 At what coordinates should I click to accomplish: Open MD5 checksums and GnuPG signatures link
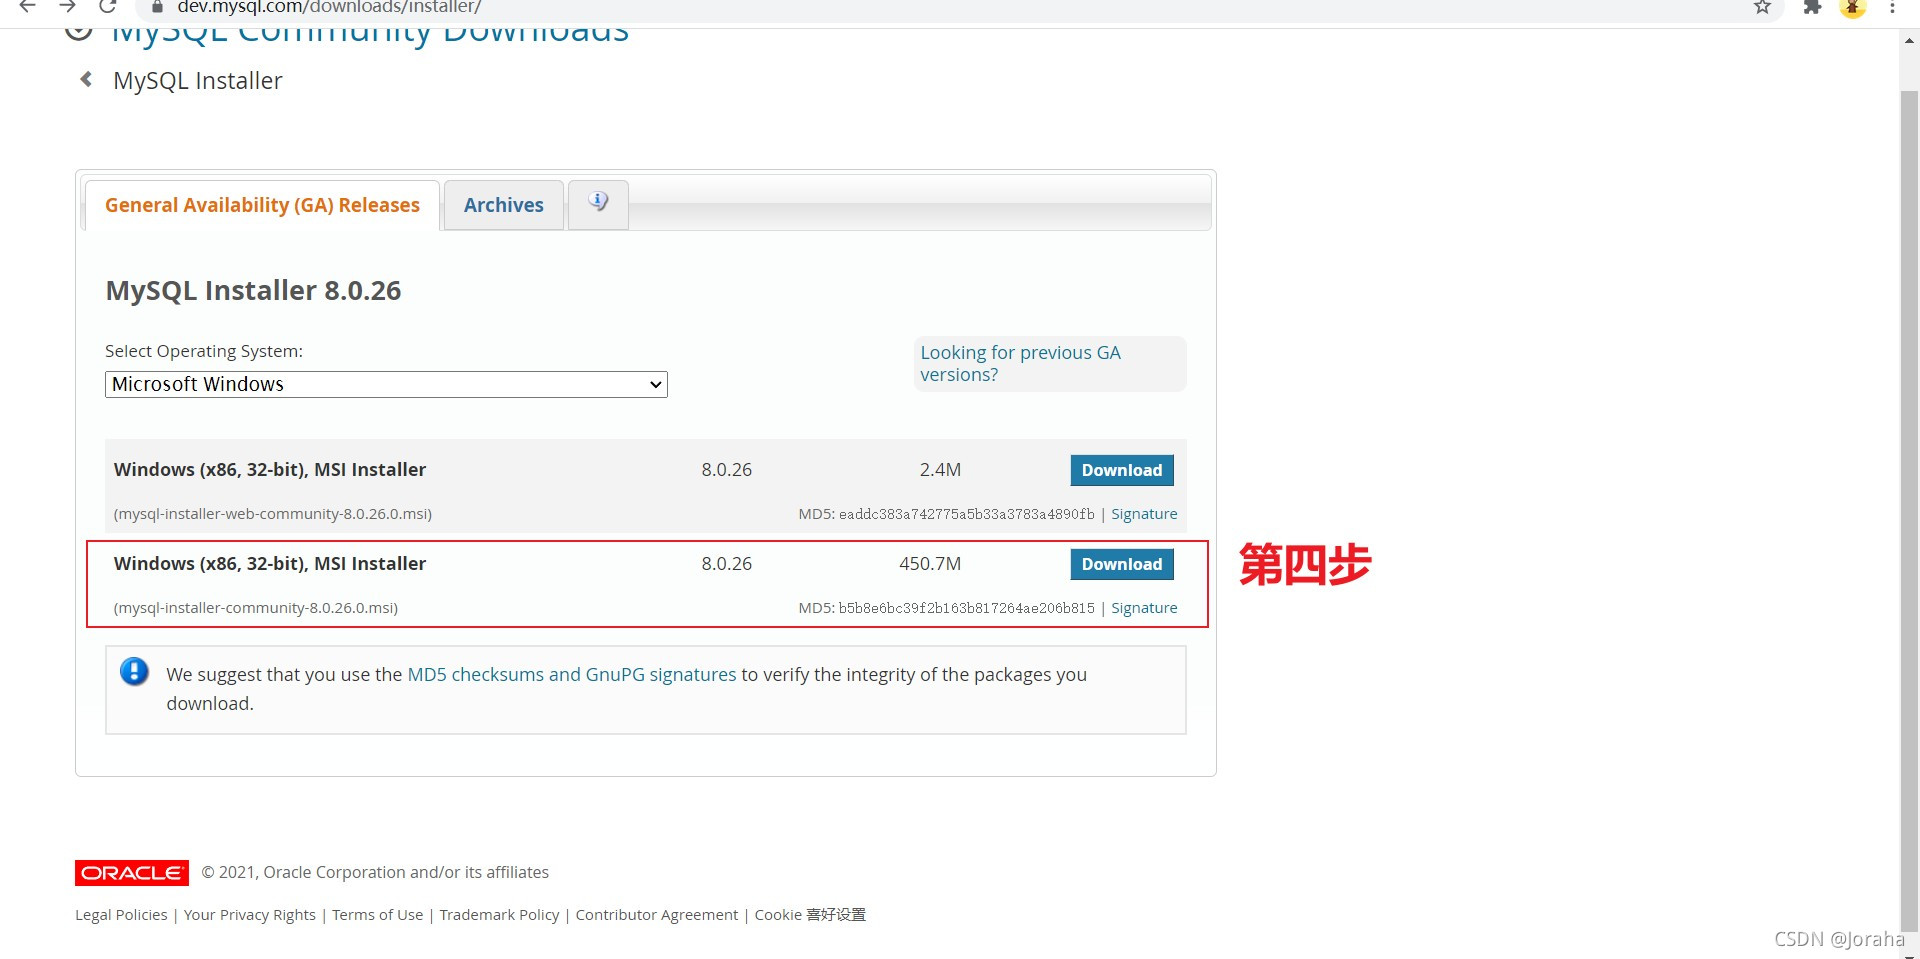572,675
